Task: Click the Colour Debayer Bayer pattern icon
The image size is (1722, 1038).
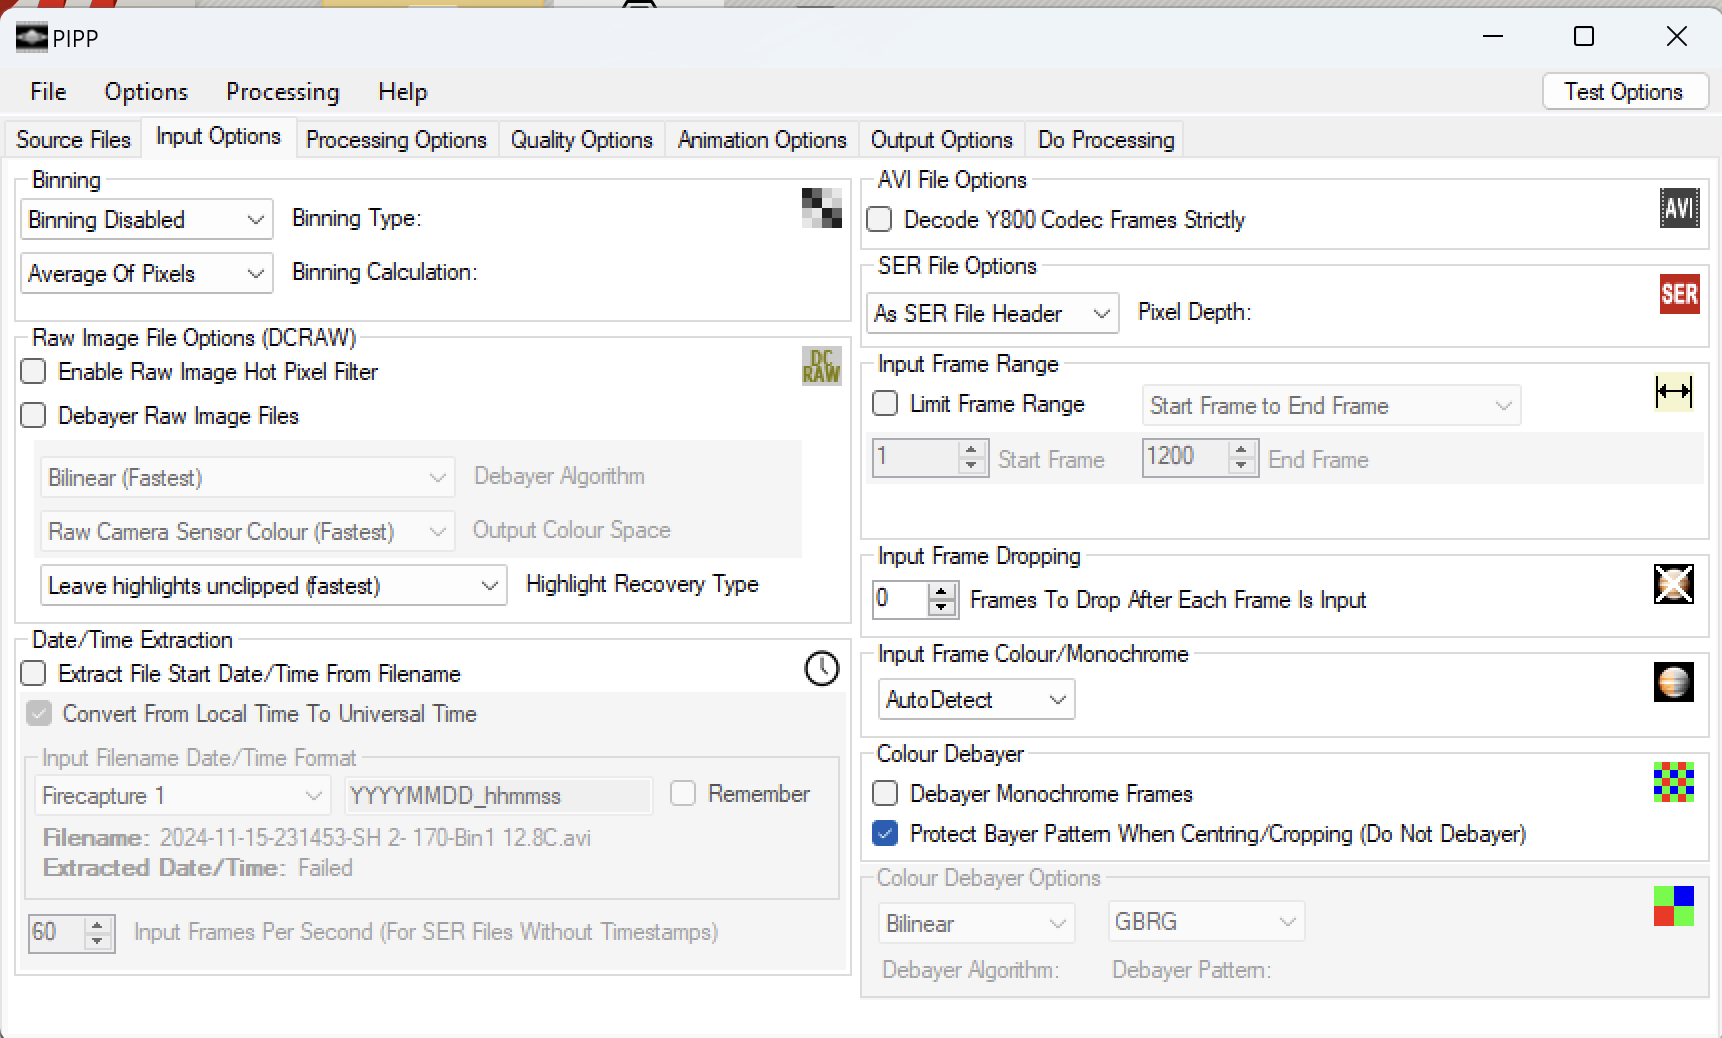Action: click(x=1674, y=782)
